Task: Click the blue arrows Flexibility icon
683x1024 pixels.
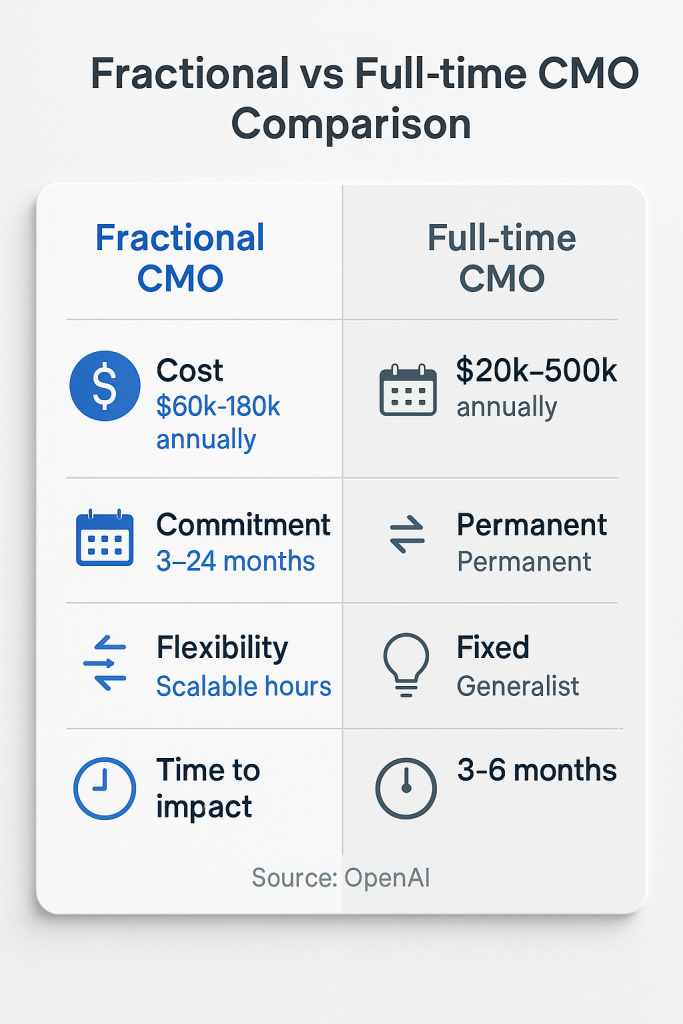Action: (105, 664)
